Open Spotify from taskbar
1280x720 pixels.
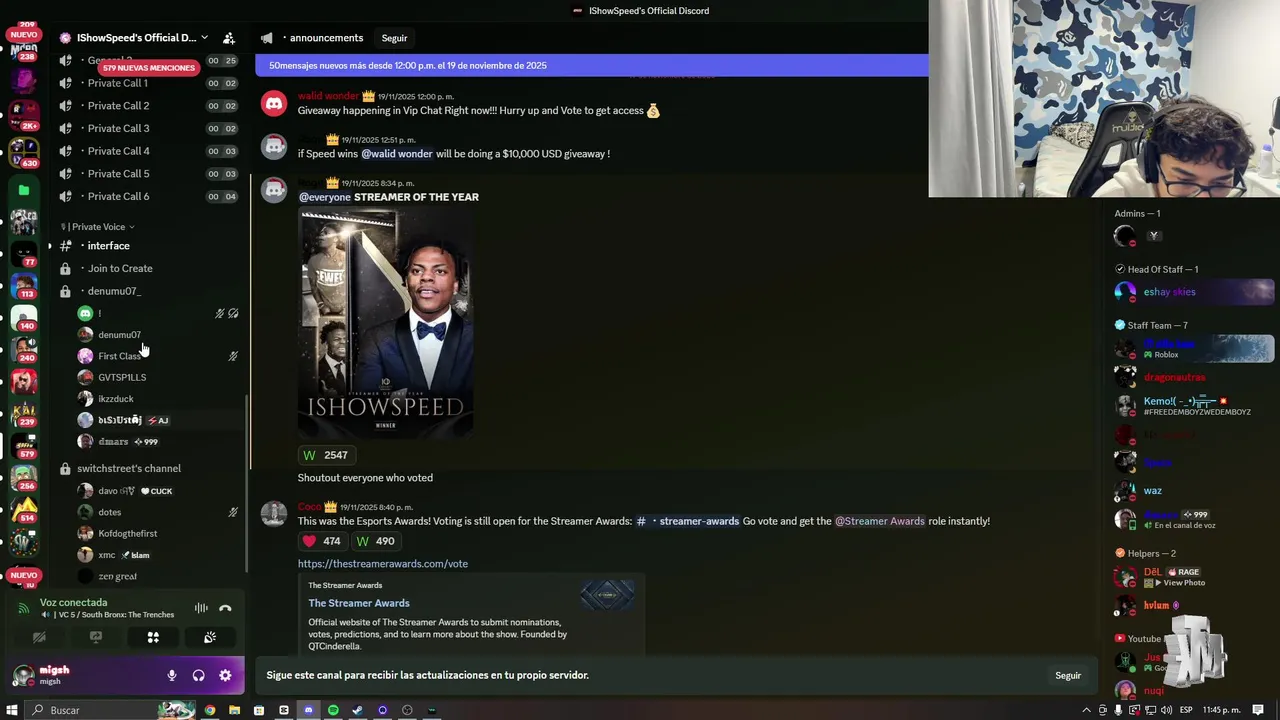tap(333, 710)
